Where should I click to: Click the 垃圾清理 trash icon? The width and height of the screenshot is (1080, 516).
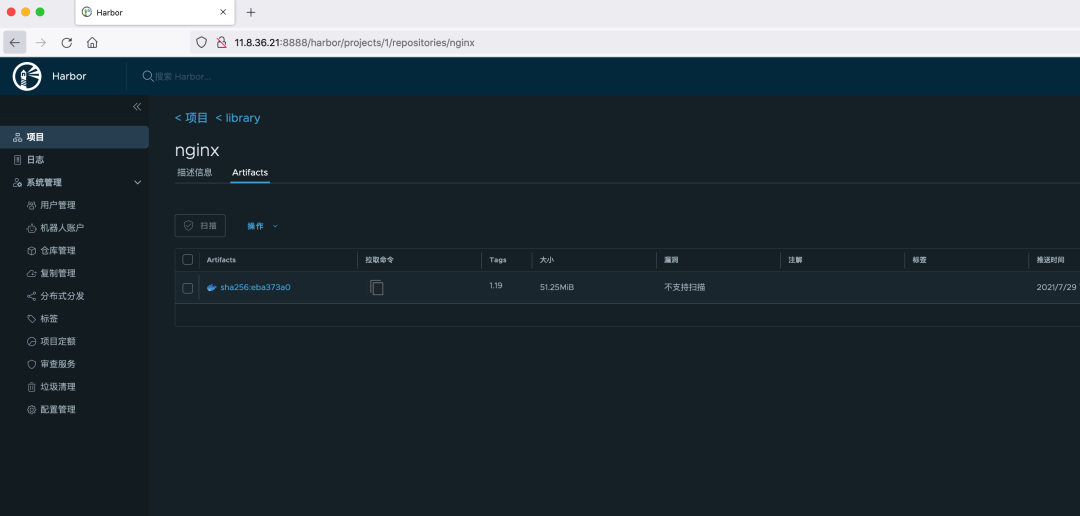31,387
